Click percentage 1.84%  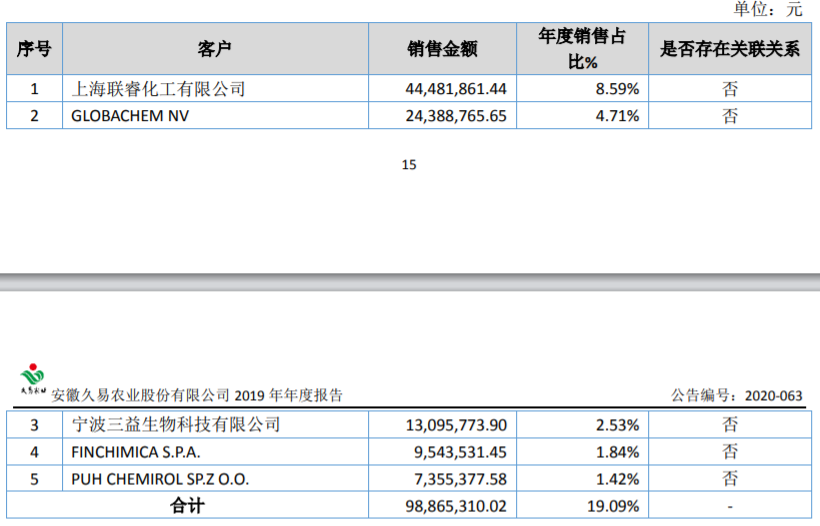[x=618, y=452]
